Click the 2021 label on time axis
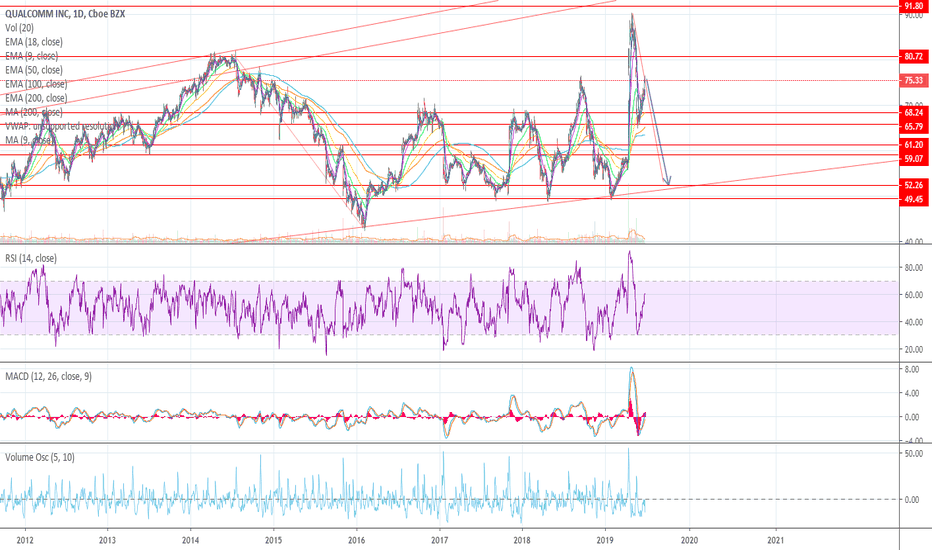Image resolution: width=932 pixels, height=550 pixels. 776,540
